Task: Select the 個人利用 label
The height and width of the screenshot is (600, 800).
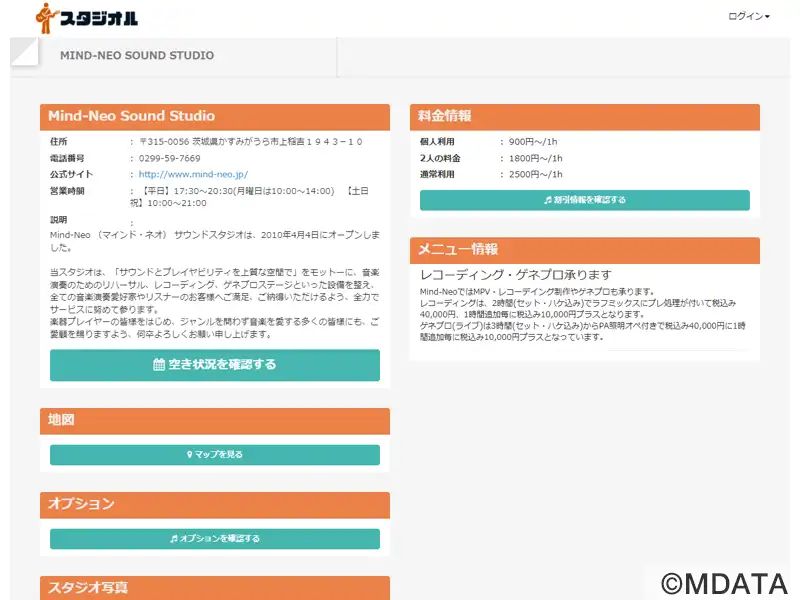Action: coord(437,142)
